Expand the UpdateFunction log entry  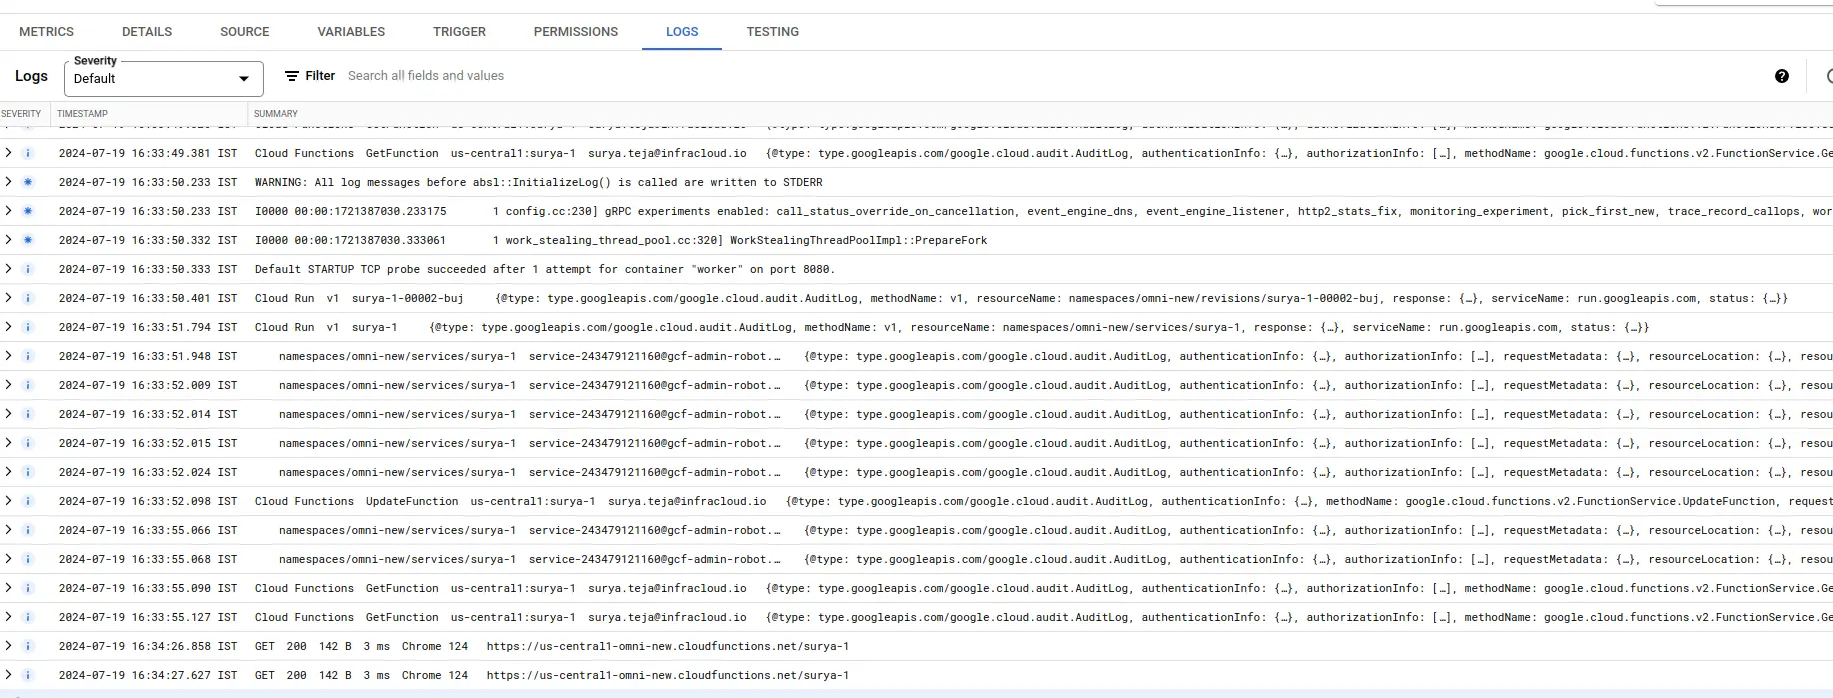pyautogui.click(x=8, y=501)
